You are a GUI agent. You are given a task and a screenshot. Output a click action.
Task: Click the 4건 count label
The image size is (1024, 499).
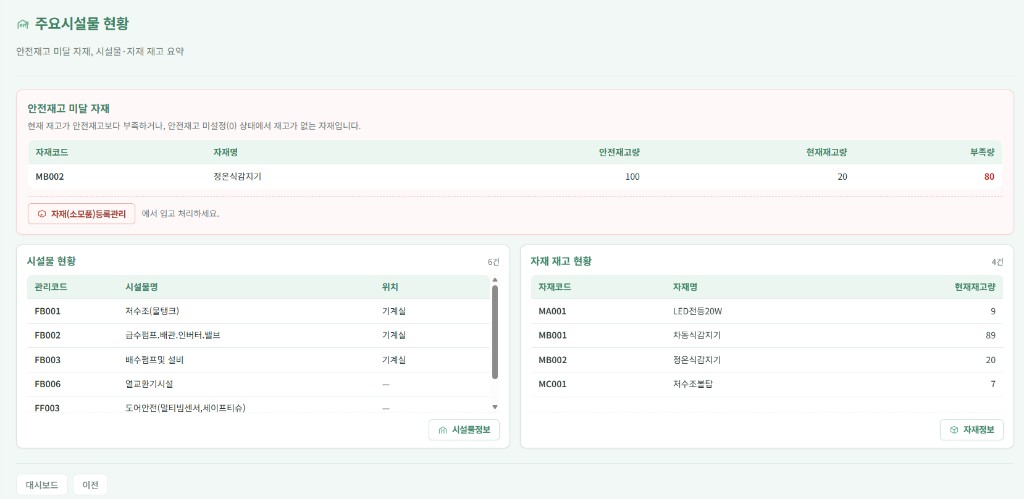coord(997,262)
